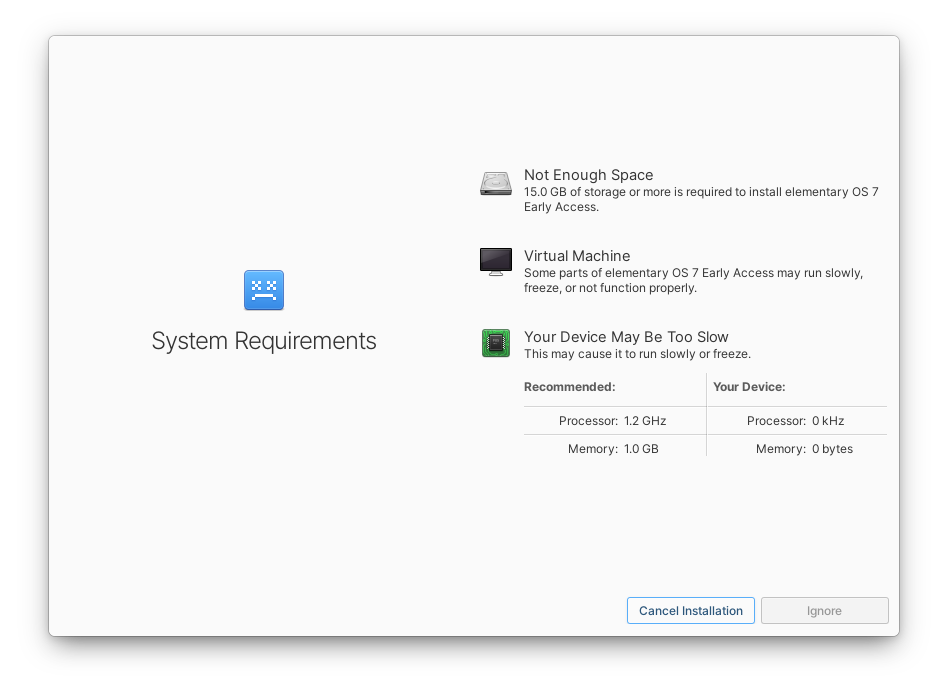The image size is (948, 698).
Task: Select the Not Enough Space warning heading
Action: click(x=588, y=174)
